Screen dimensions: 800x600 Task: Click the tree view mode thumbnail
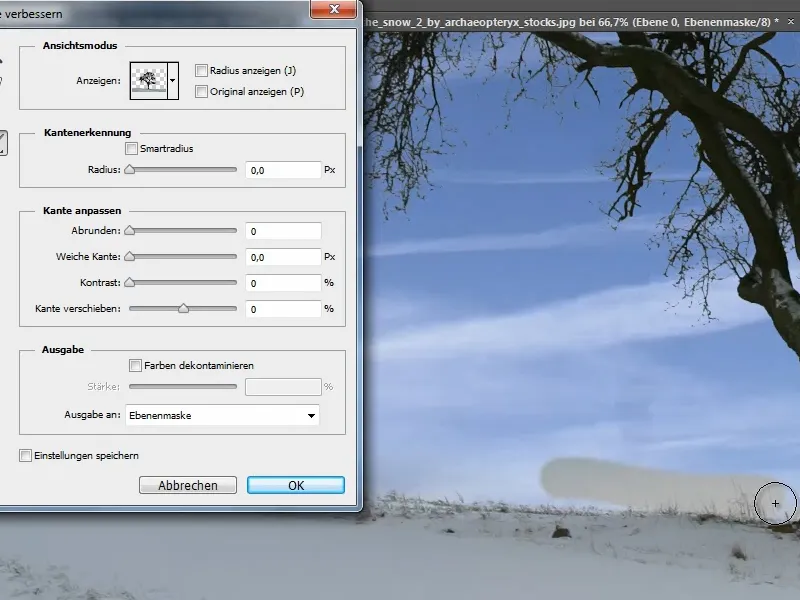click(x=148, y=81)
